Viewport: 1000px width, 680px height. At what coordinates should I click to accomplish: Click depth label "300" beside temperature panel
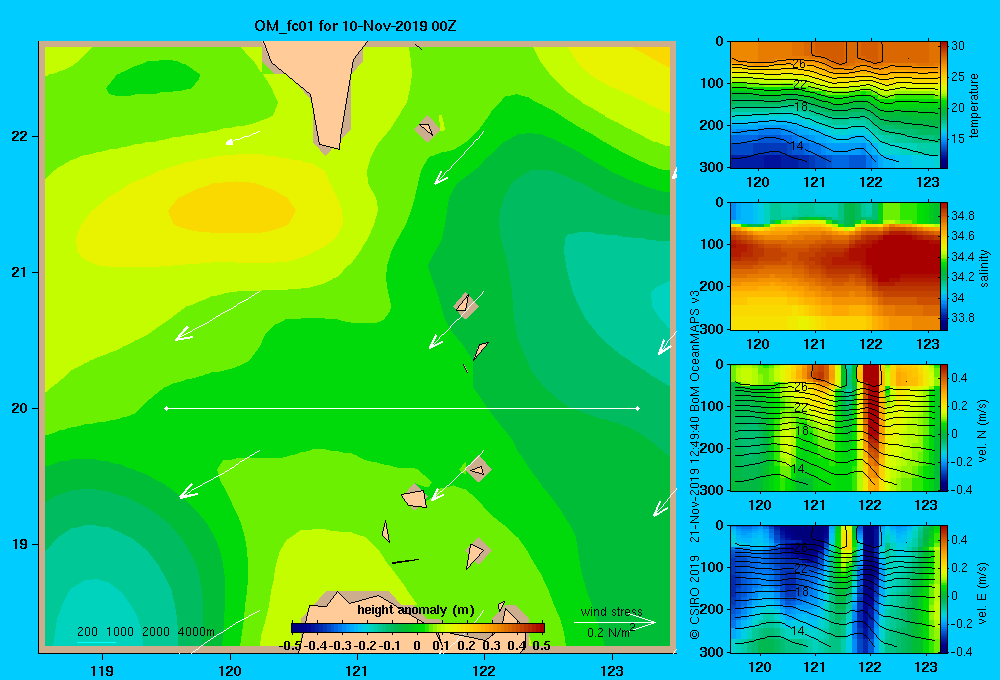click(x=712, y=167)
